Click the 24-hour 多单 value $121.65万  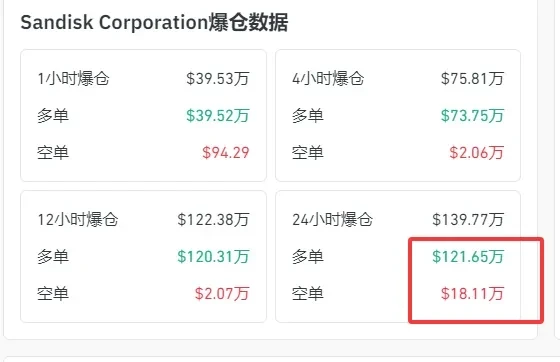point(468,257)
